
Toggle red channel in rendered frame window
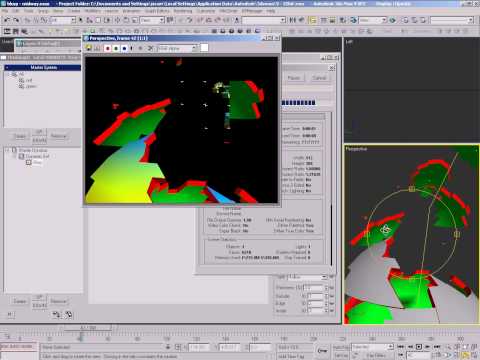pyautogui.click(x=108, y=48)
